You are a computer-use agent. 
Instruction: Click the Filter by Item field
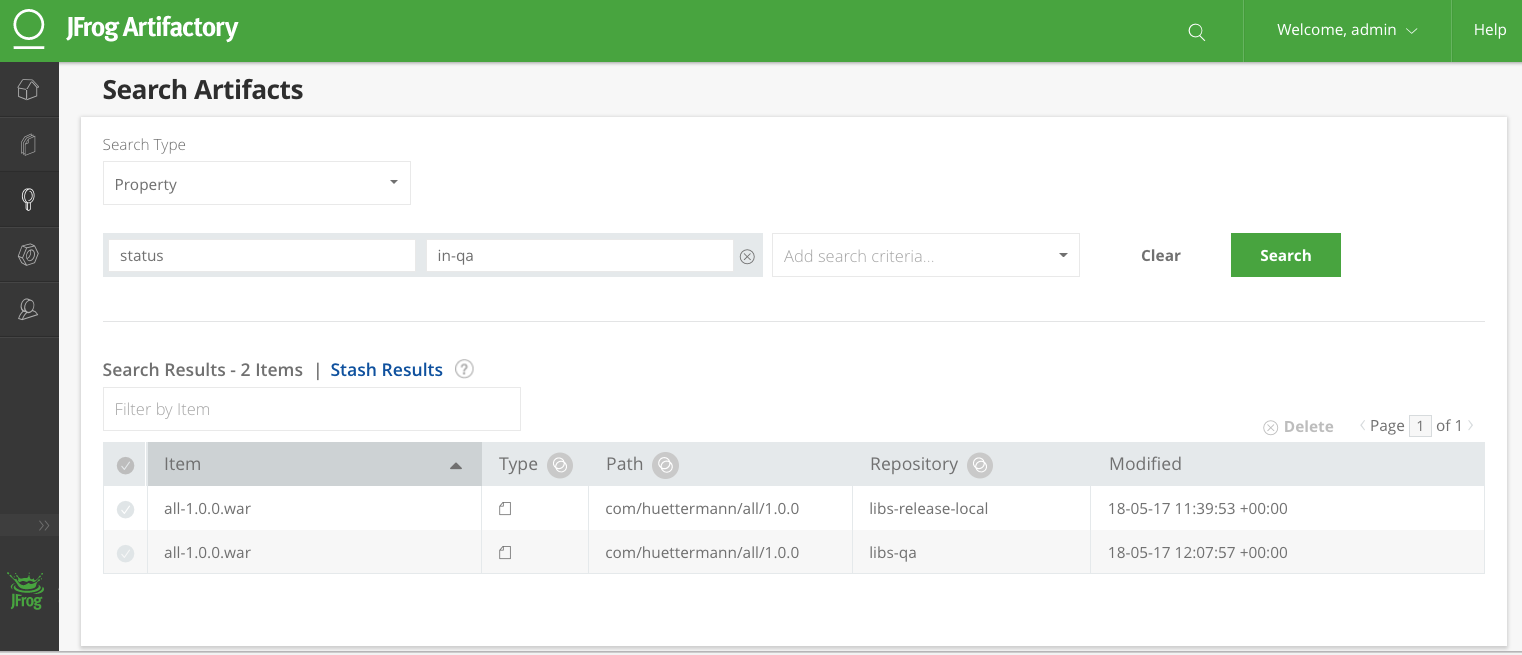311,409
